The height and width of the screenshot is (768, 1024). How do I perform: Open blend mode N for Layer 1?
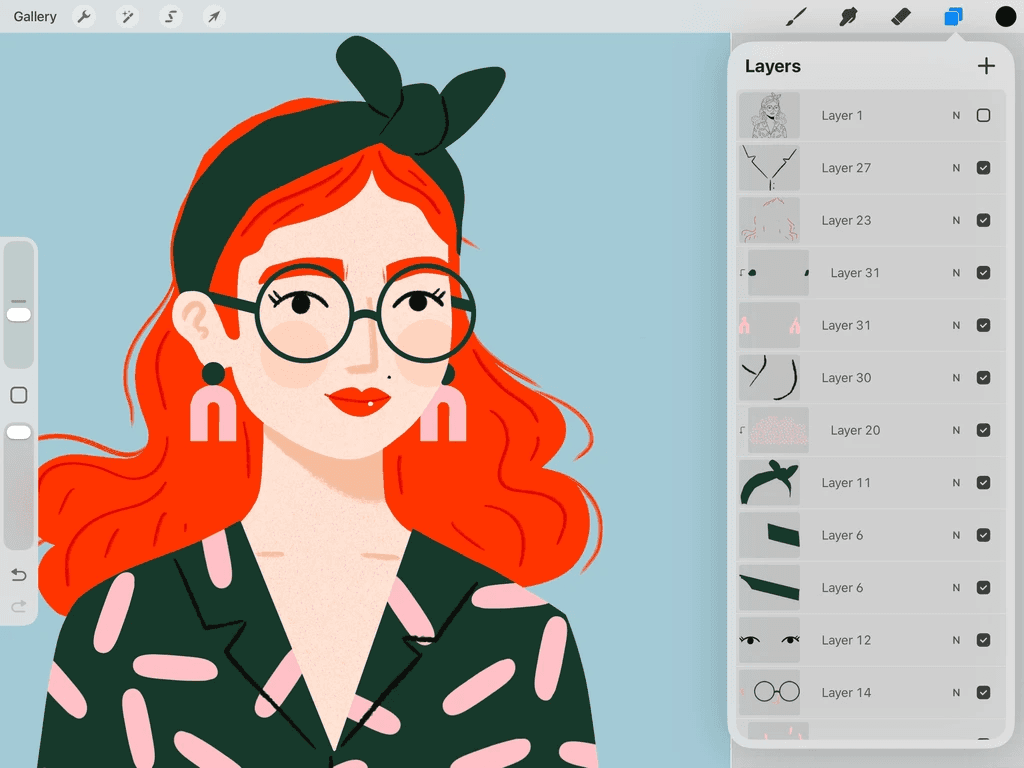tap(956, 116)
